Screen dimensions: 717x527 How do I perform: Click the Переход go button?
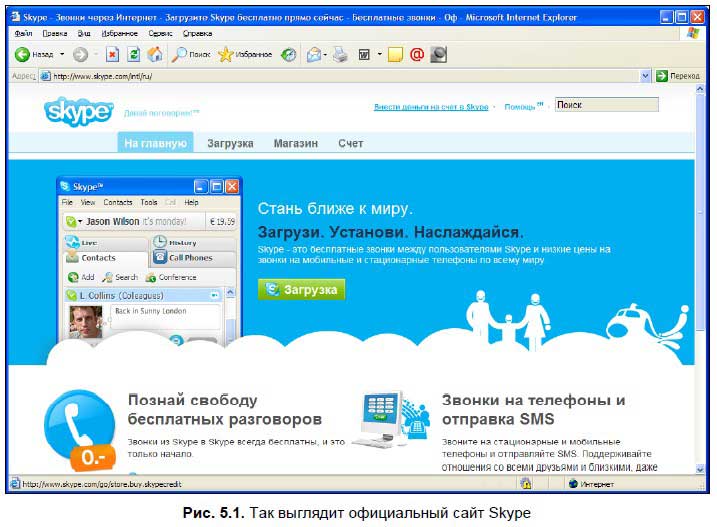coord(678,76)
